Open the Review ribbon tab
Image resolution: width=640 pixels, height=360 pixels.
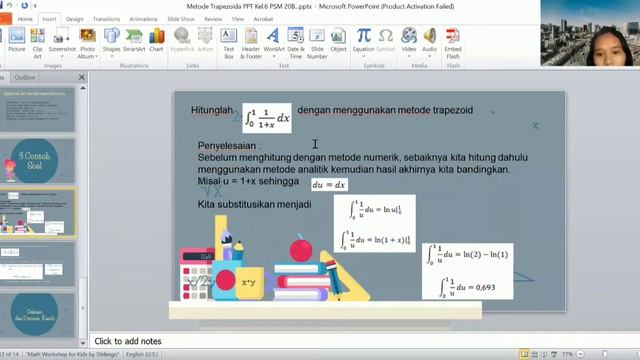[213, 19]
